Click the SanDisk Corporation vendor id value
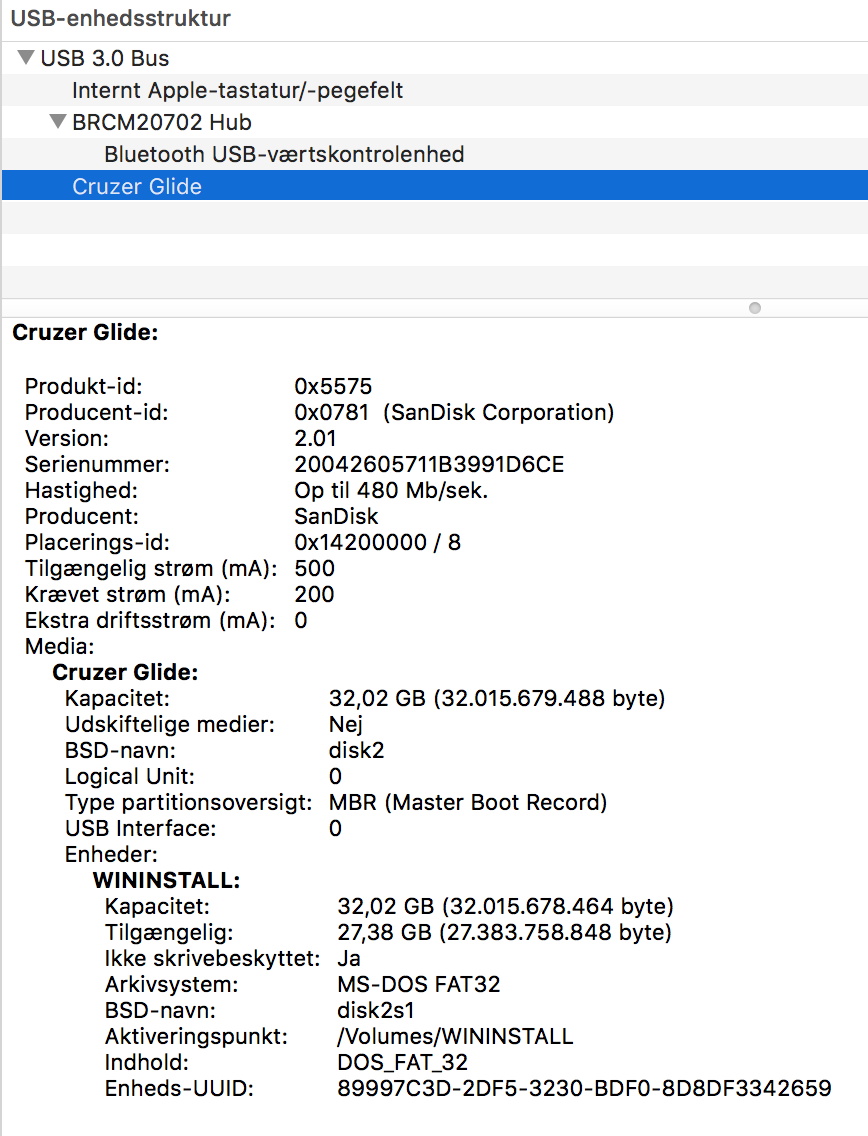Image resolution: width=868 pixels, height=1136 pixels. pos(454,412)
